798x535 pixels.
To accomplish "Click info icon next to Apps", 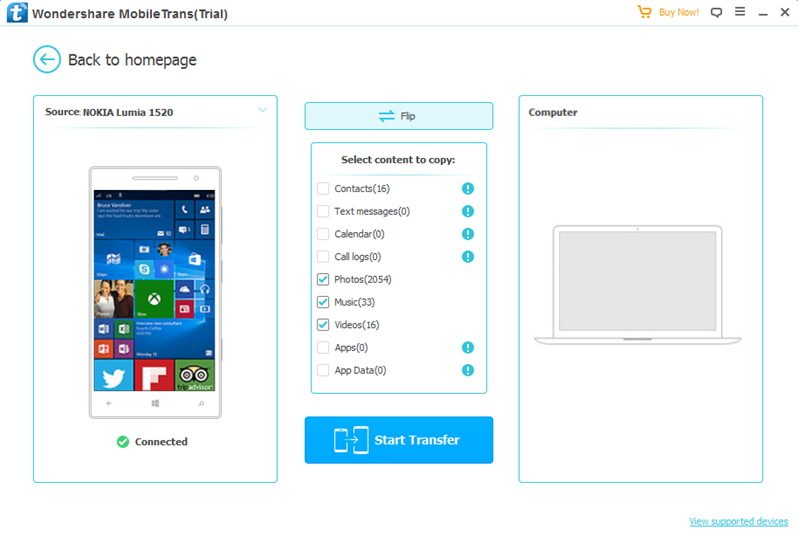I will [x=468, y=348].
